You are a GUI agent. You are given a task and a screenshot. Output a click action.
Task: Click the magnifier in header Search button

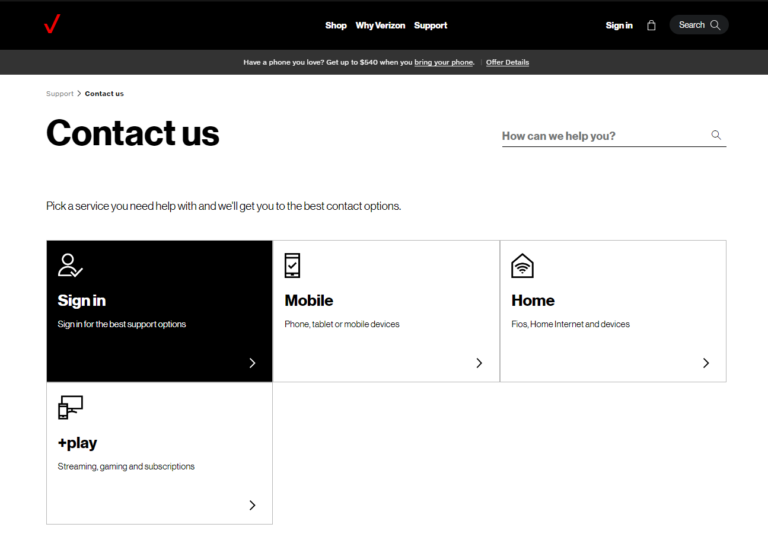(715, 25)
